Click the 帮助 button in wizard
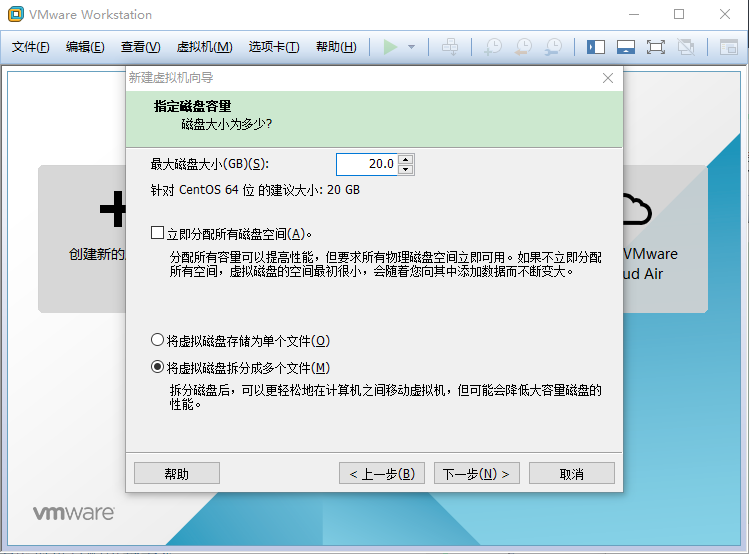 (177, 473)
